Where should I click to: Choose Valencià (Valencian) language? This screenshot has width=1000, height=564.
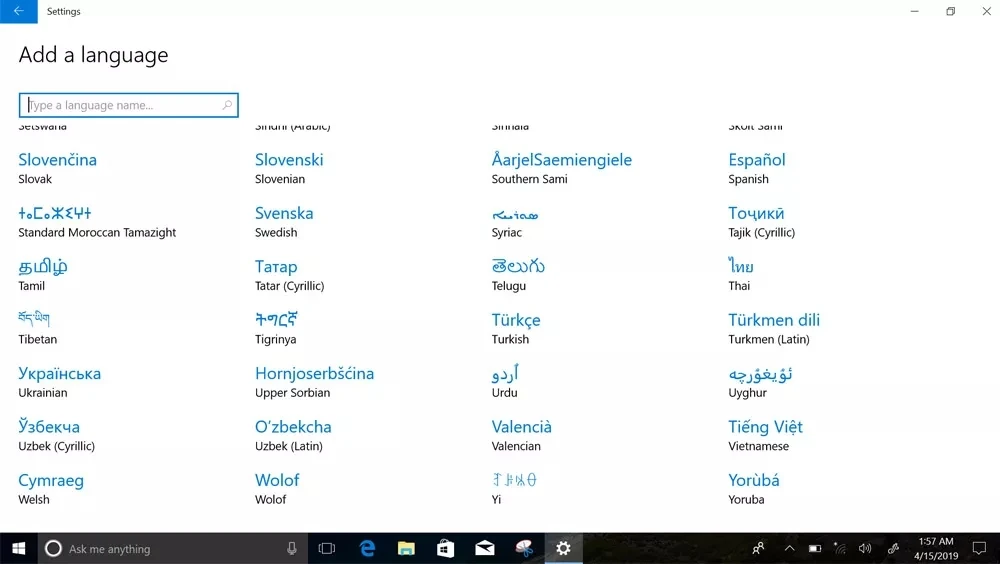click(x=522, y=436)
